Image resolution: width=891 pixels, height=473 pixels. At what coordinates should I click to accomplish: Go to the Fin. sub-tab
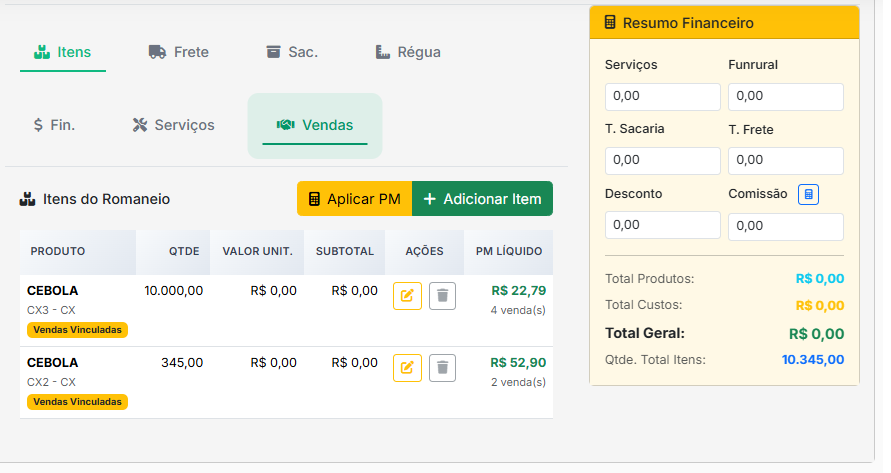(x=54, y=125)
